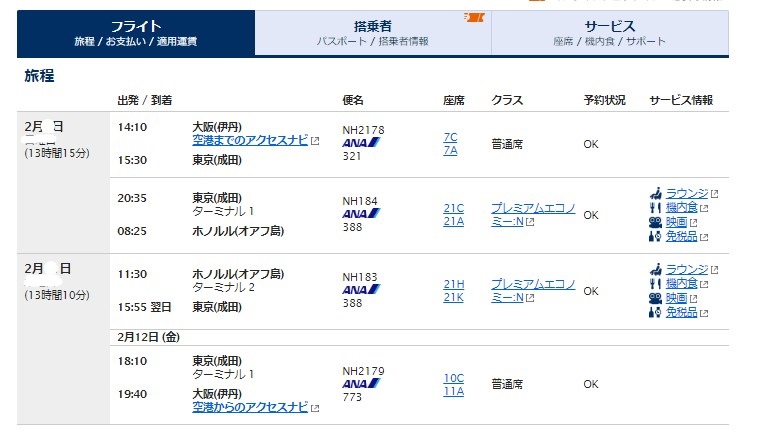This screenshot has height=434, width=759.
Task: Click the fork and knife icon in NH184 row
Action: tap(655, 208)
